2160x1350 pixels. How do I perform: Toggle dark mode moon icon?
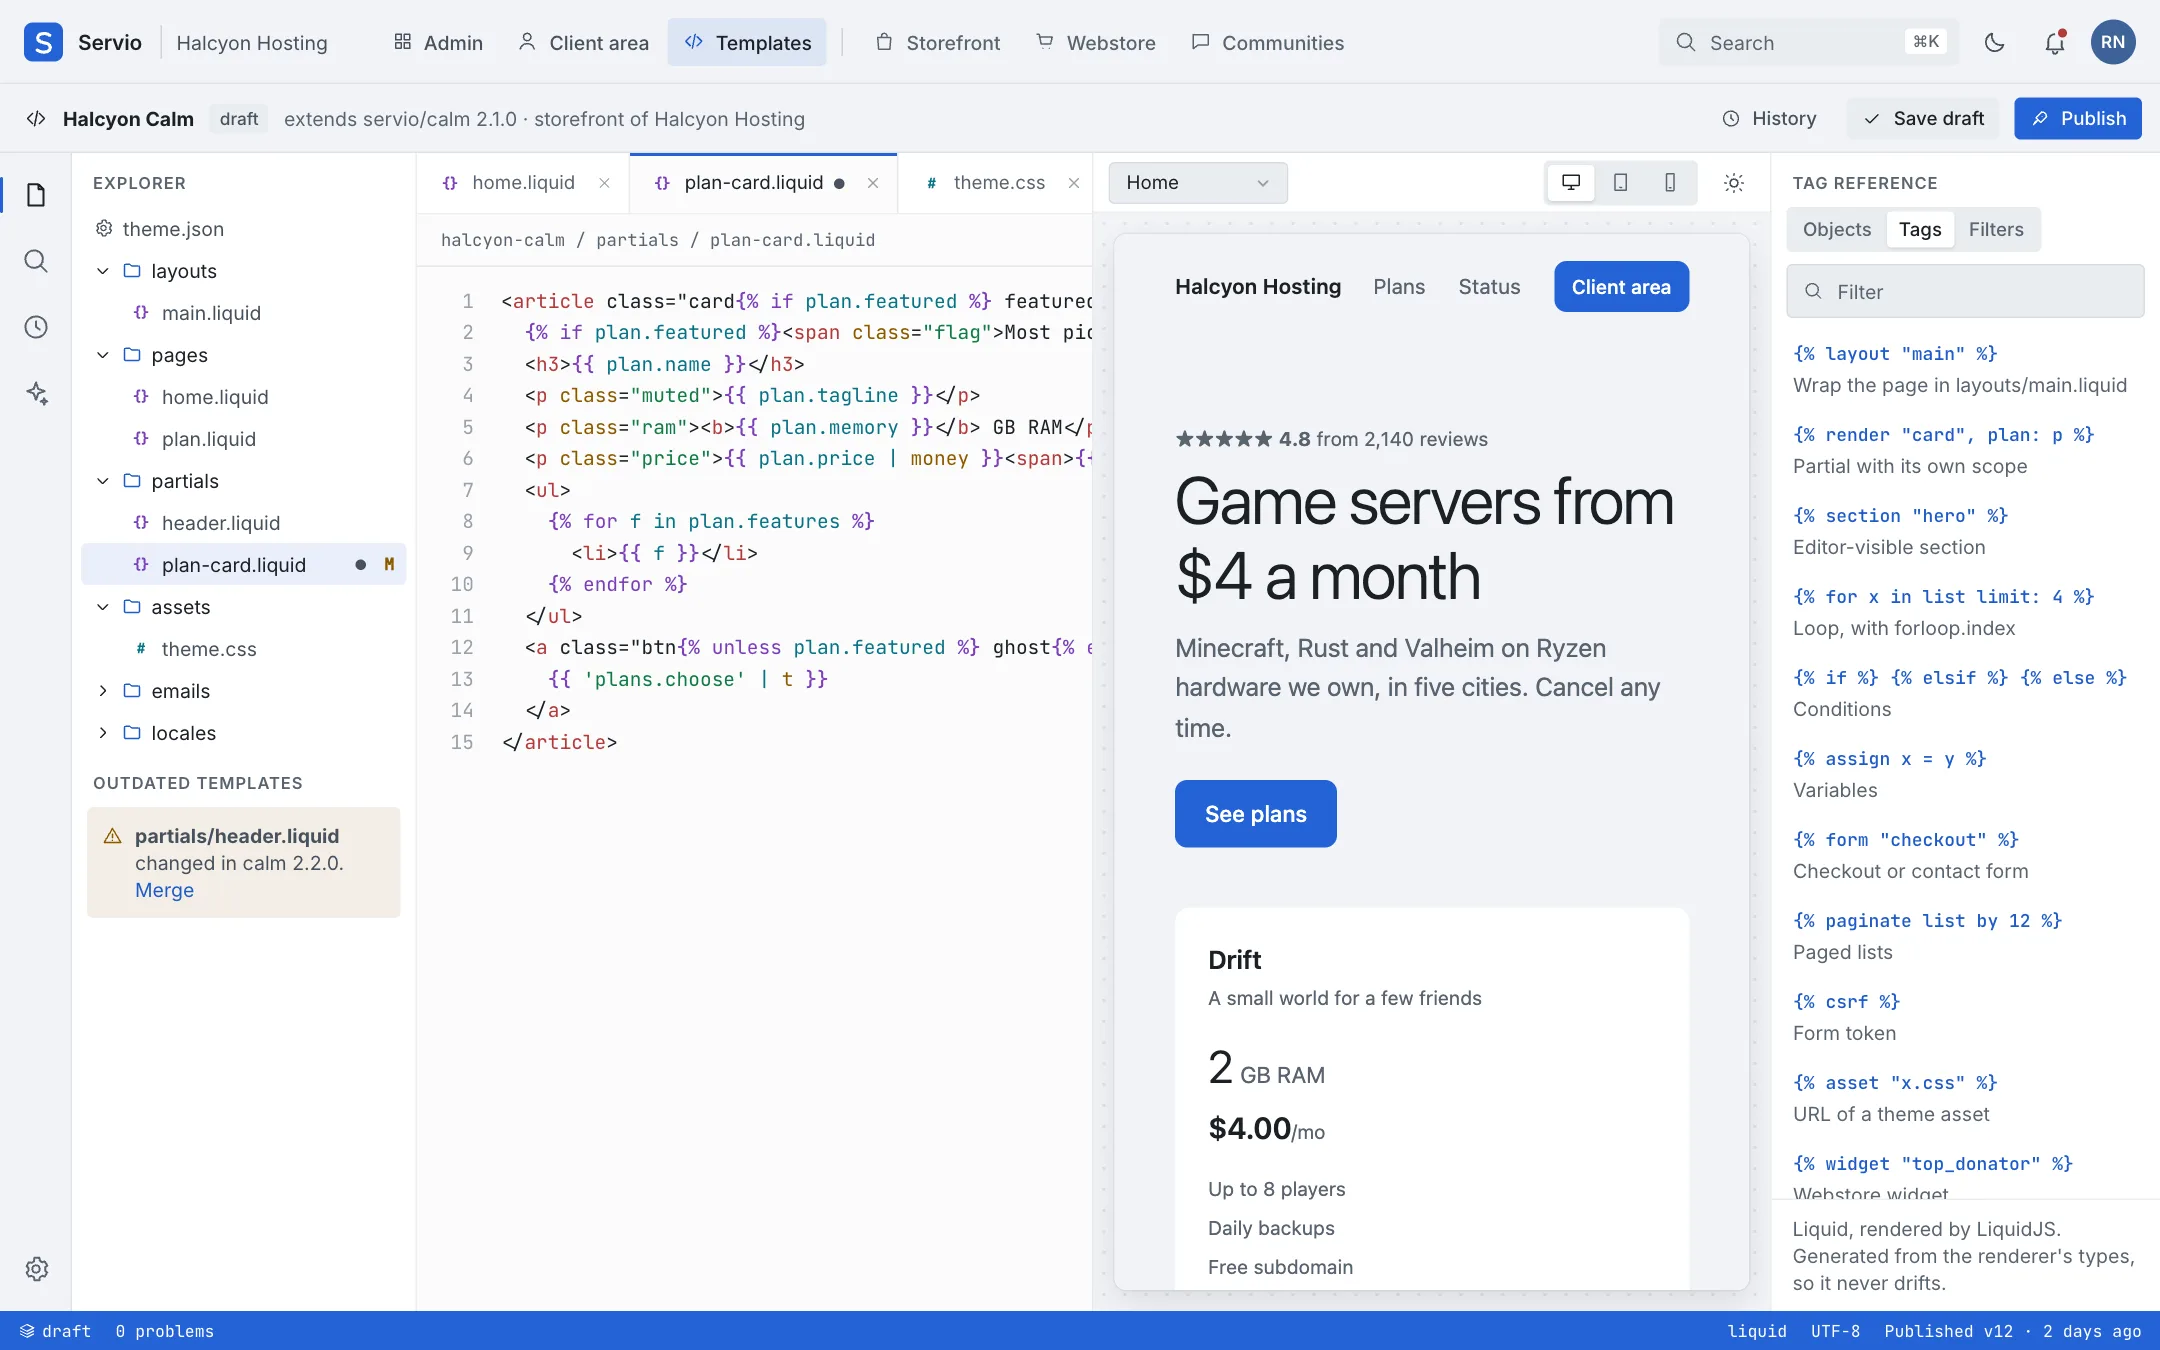pyautogui.click(x=1994, y=42)
